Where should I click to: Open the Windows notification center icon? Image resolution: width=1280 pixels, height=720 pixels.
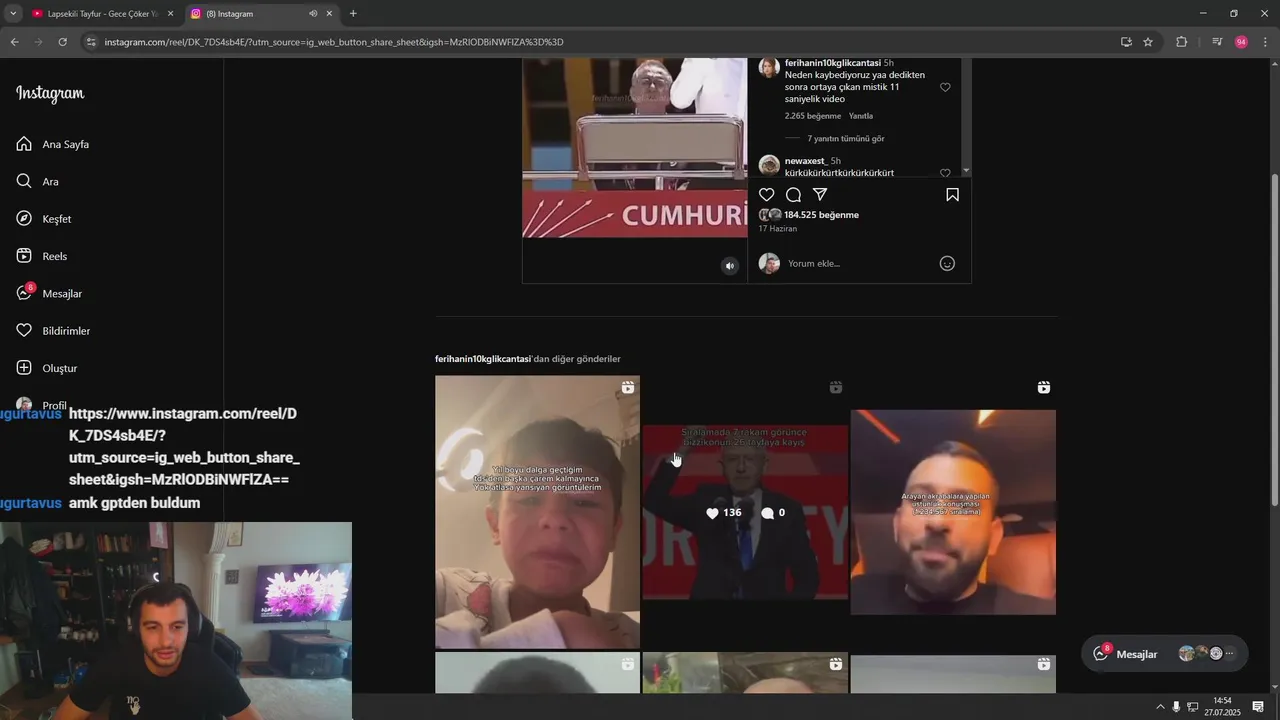(x=1258, y=707)
